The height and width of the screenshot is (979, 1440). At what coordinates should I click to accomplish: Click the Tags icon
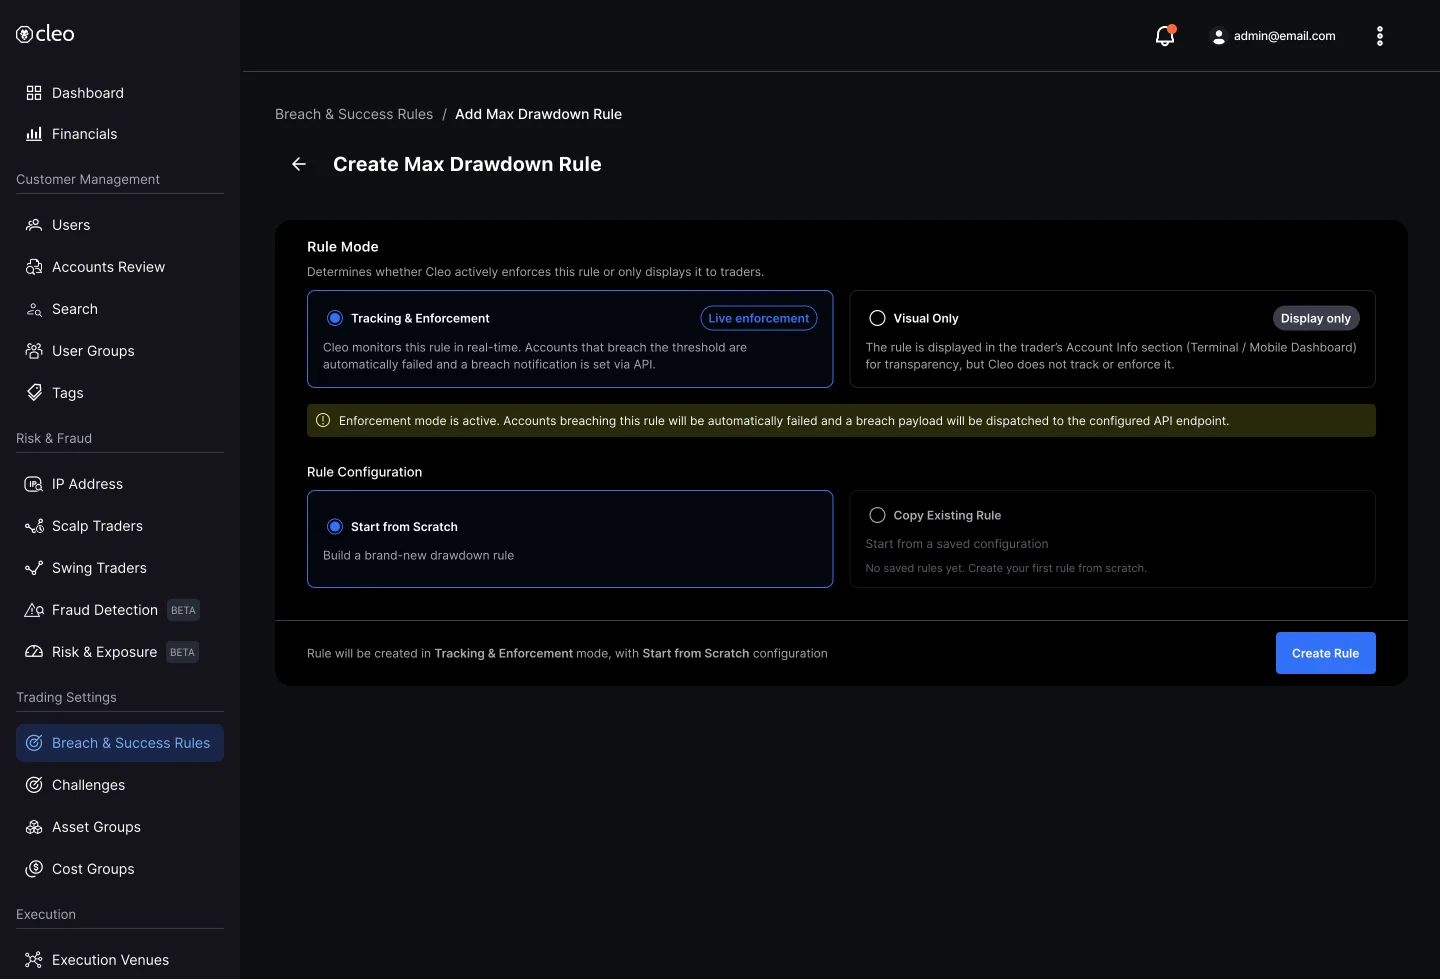click(34, 393)
